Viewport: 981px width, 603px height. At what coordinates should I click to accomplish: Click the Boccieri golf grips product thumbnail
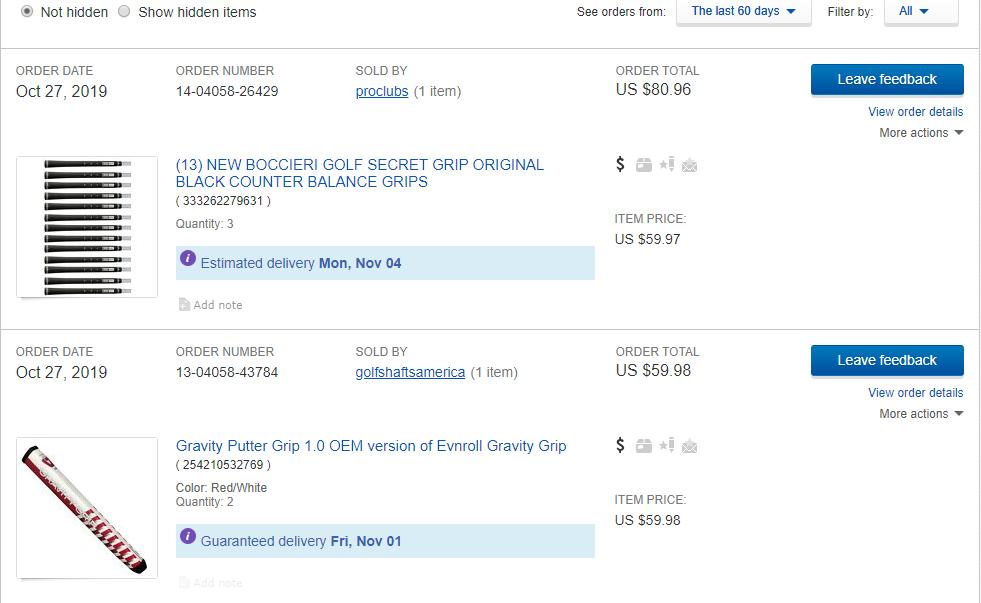point(87,227)
